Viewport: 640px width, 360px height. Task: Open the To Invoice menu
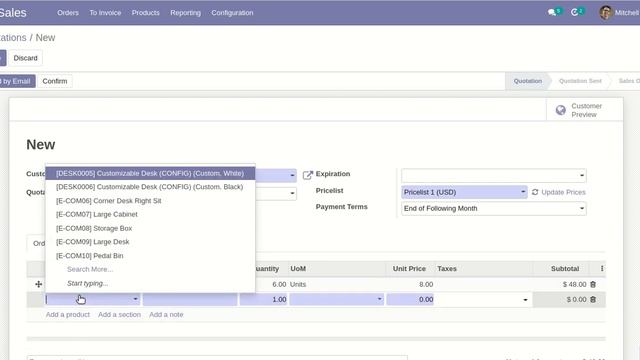click(x=105, y=13)
